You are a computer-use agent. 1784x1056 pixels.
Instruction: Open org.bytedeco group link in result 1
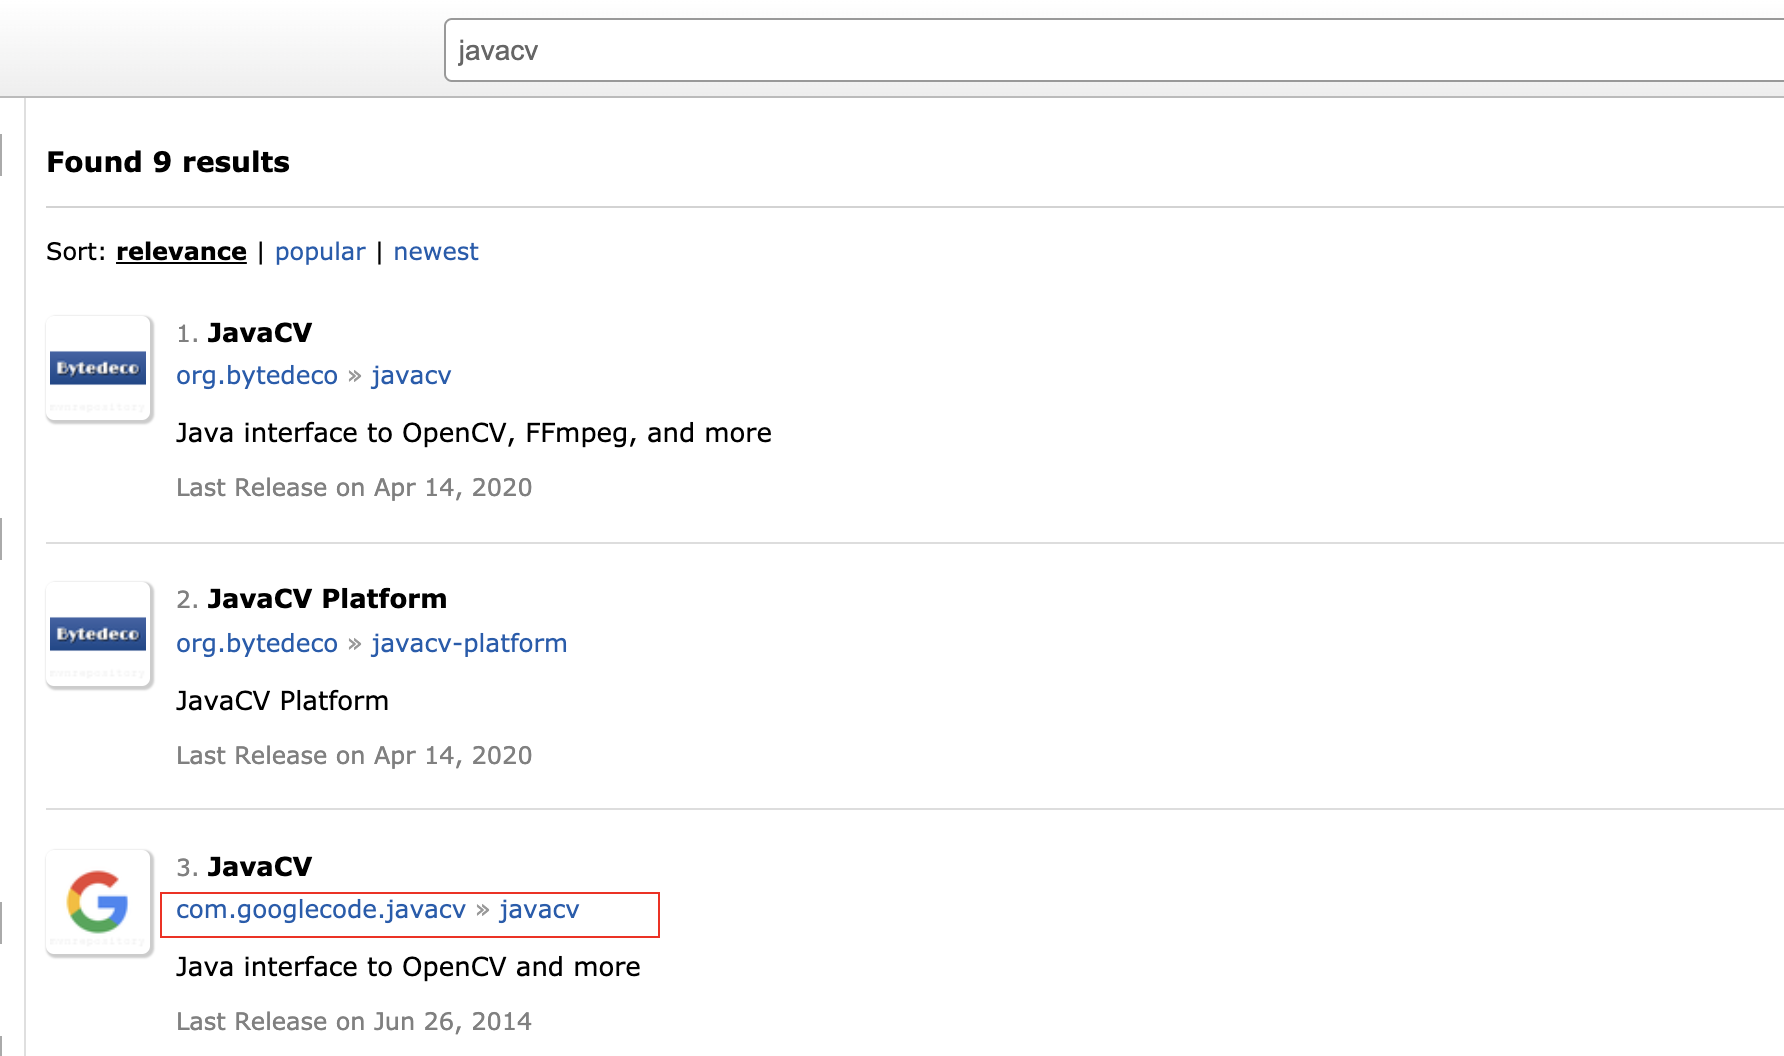(x=257, y=376)
